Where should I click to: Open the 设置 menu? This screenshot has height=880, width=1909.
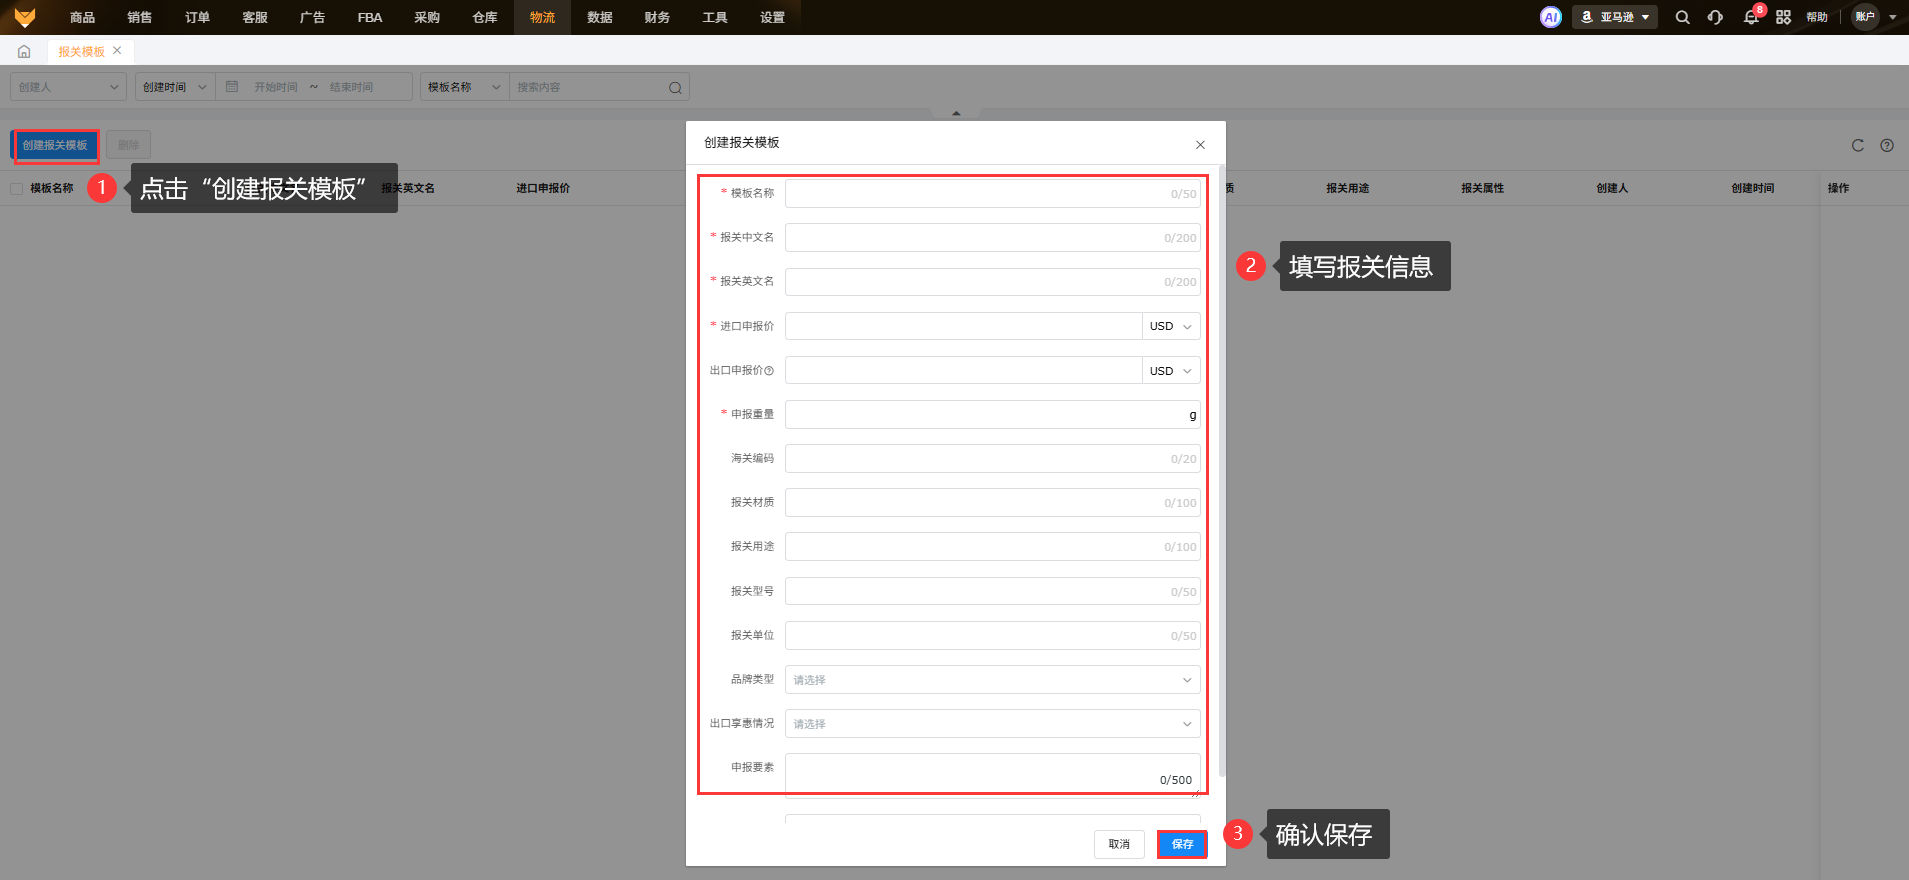click(772, 17)
